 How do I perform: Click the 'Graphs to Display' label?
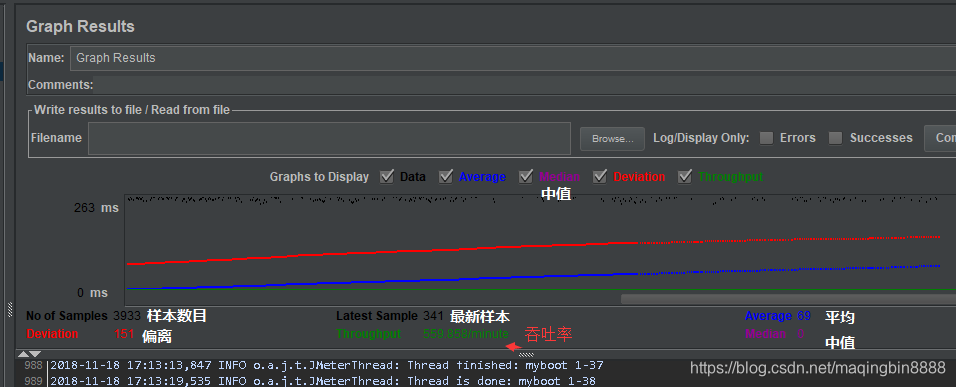[x=319, y=177]
